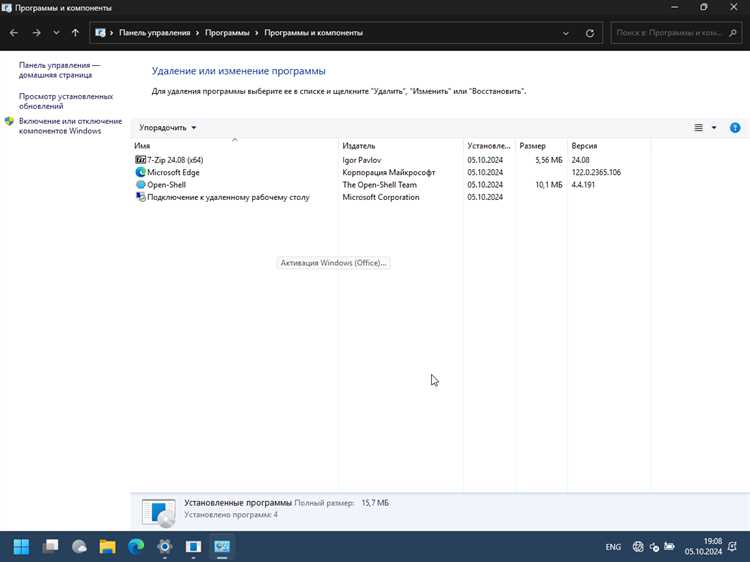The height and width of the screenshot is (562, 750).
Task: Click the Control Panel icon in the address bar
Action: [100, 33]
